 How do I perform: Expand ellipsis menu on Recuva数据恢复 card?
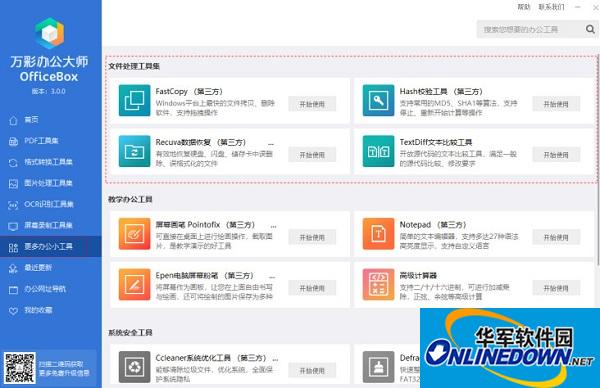click(271, 144)
